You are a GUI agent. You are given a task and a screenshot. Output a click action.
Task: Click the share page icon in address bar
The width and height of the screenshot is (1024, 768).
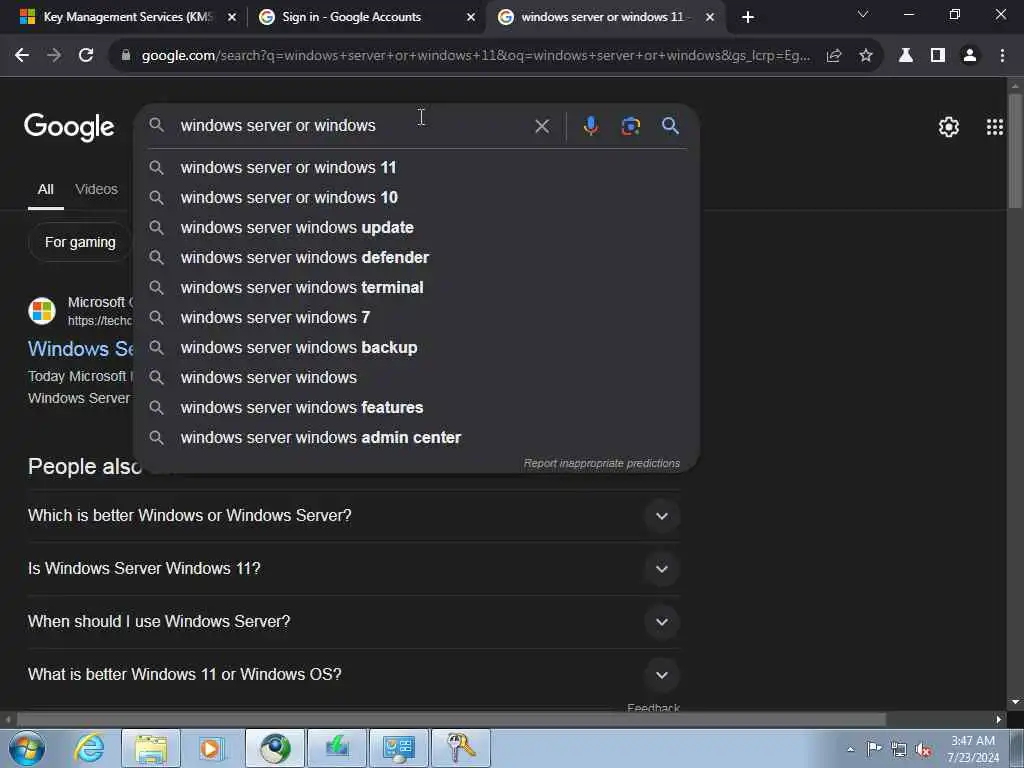coord(833,56)
